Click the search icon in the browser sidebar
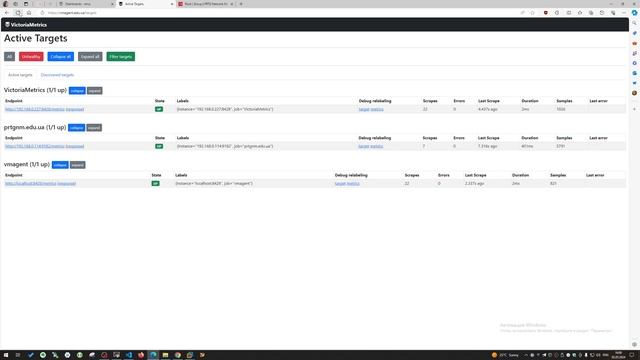This screenshot has width=640, height=360. [635, 23]
